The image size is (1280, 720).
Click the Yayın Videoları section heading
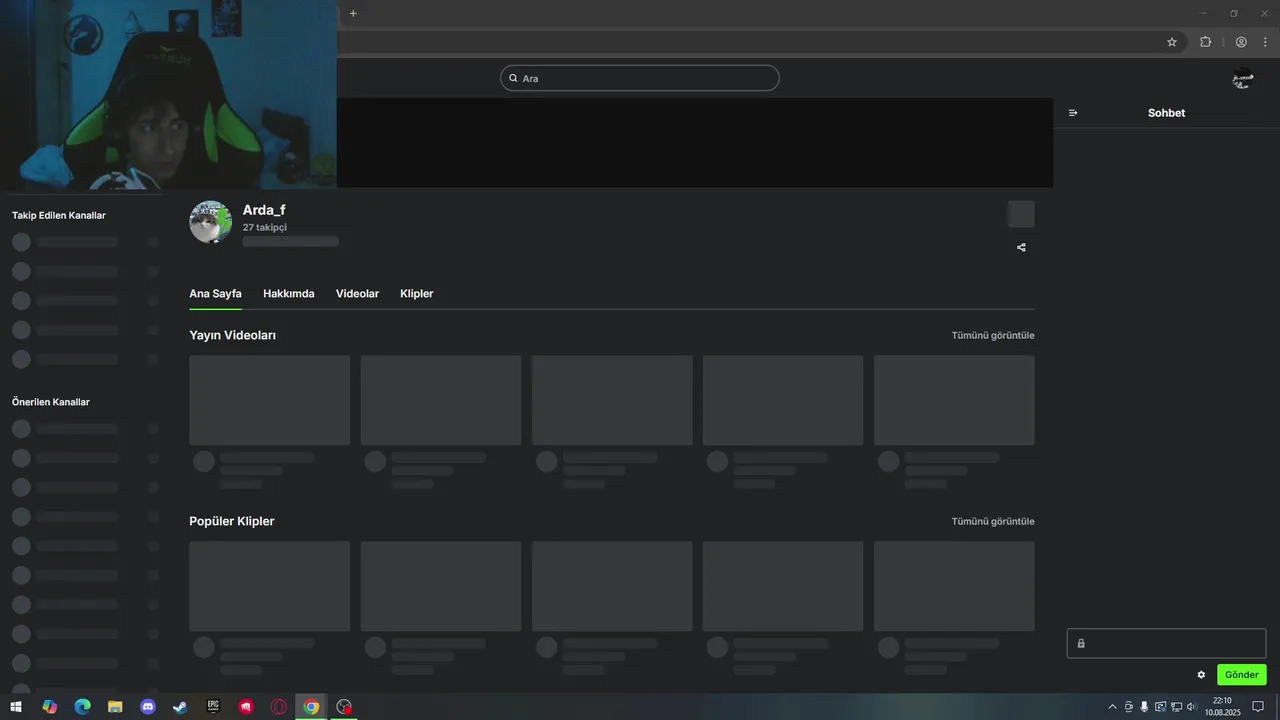click(232, 335)
